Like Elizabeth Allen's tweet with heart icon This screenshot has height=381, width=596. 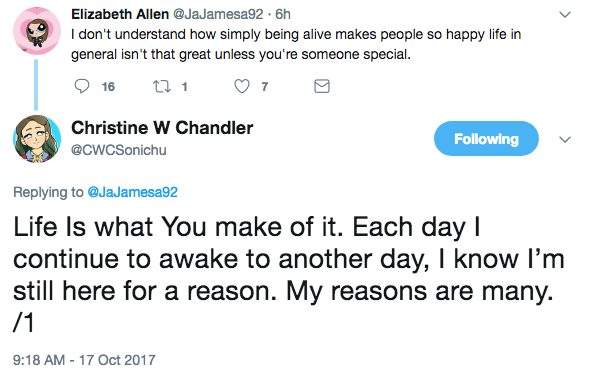242,86
